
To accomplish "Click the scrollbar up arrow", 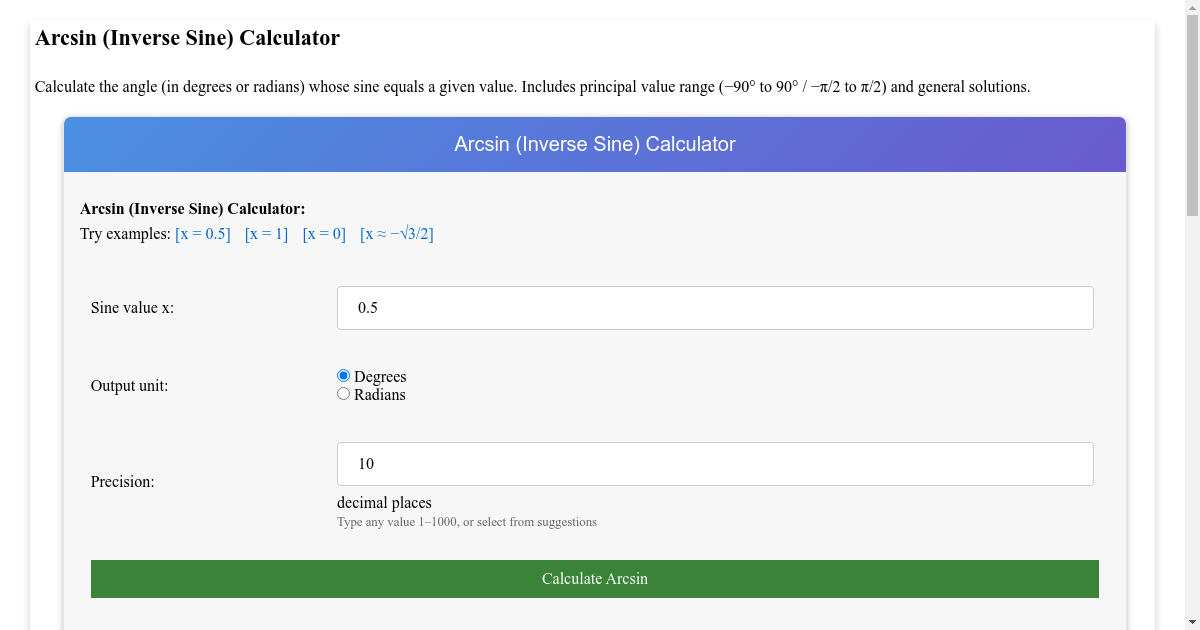I will click(1190, 8).
